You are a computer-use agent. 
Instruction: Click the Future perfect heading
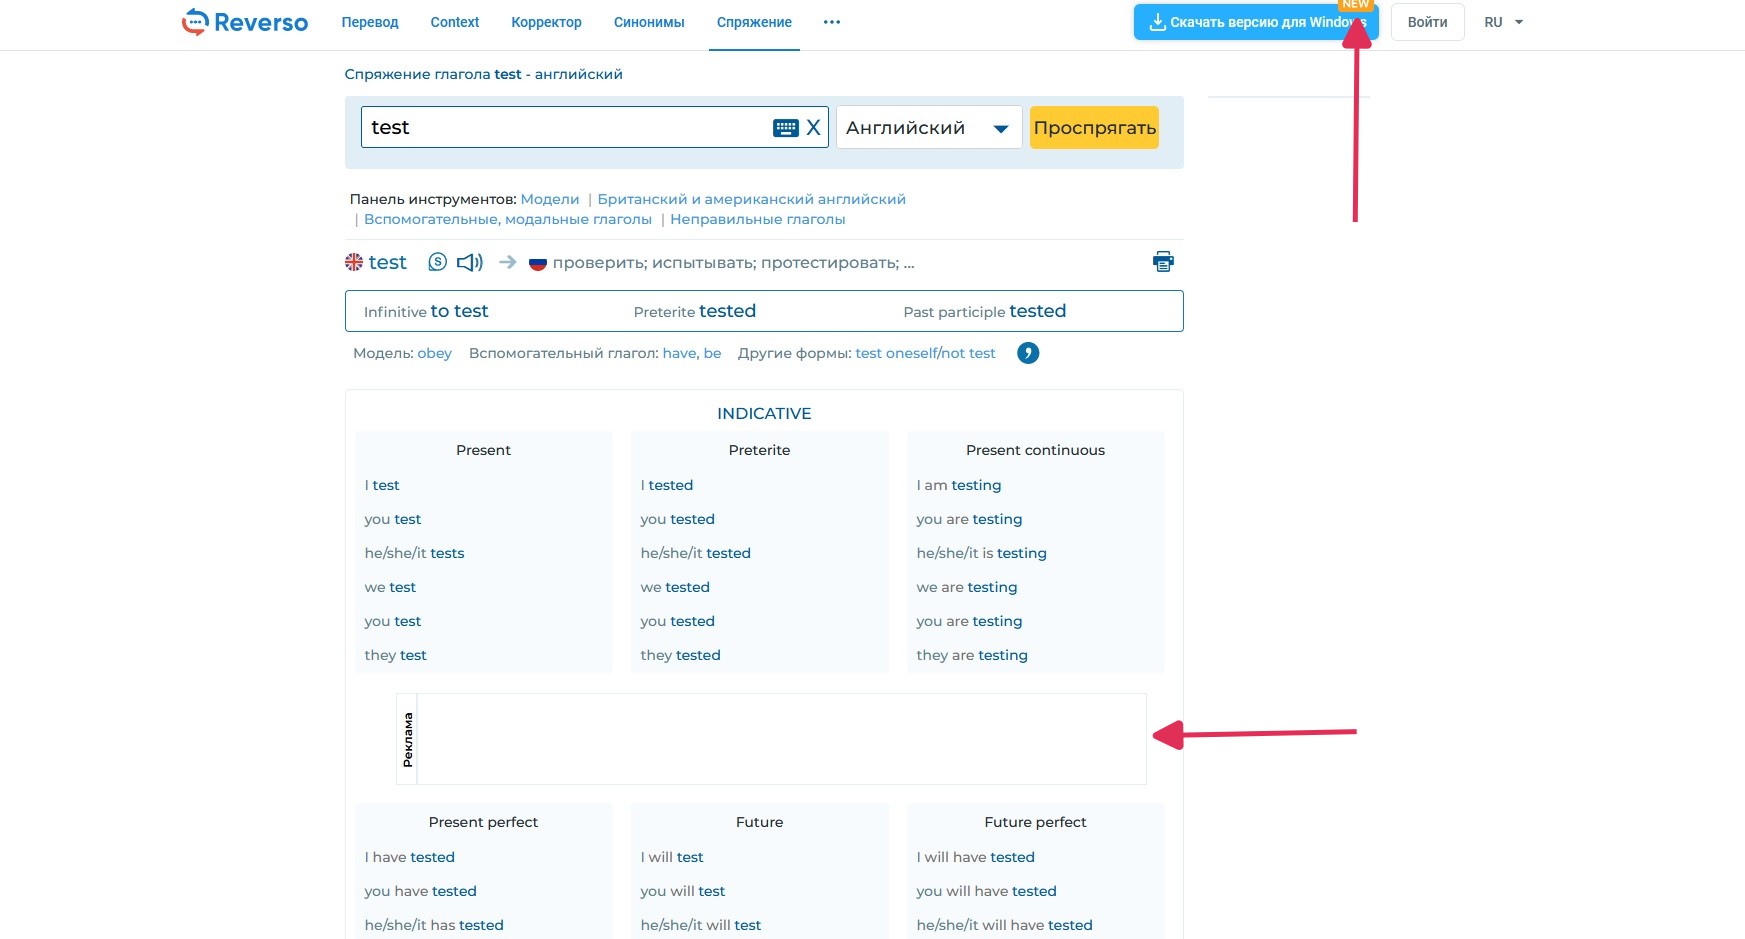1035,822
